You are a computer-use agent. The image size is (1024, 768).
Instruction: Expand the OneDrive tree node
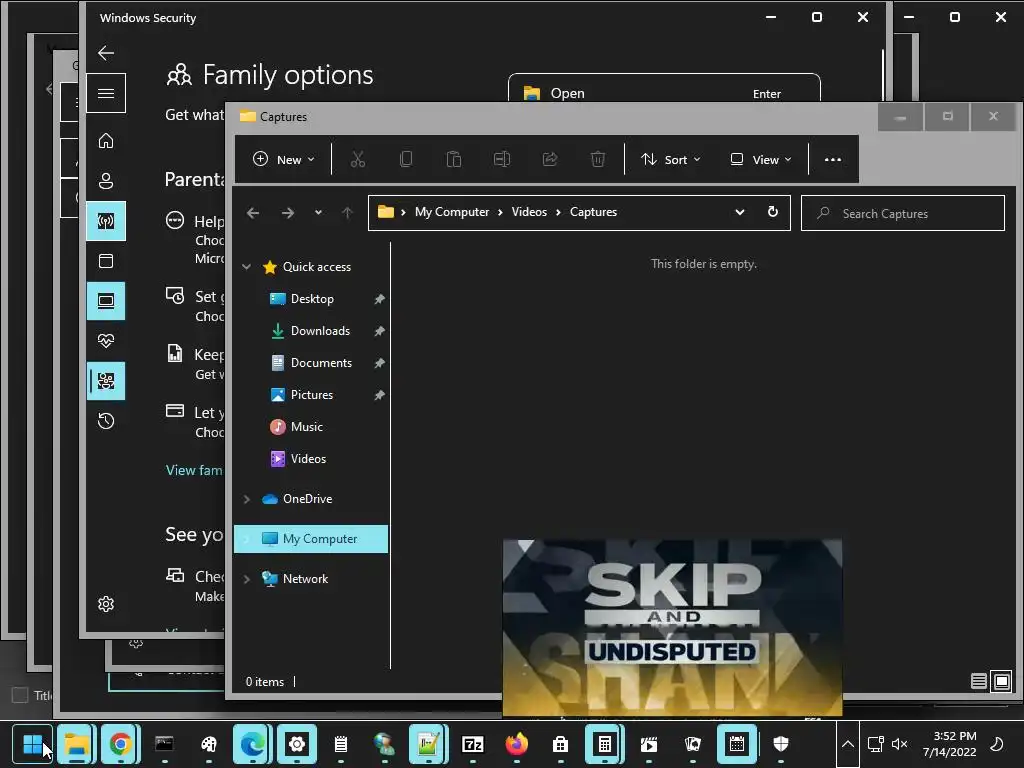246,499
